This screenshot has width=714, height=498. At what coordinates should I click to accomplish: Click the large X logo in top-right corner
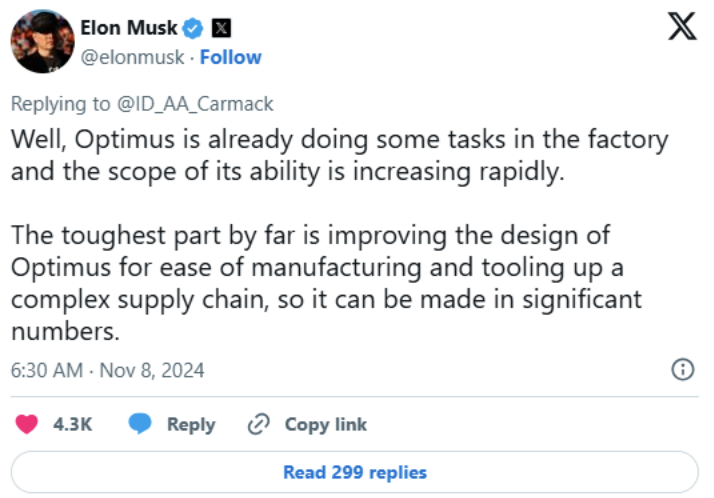tap(681, 28)
